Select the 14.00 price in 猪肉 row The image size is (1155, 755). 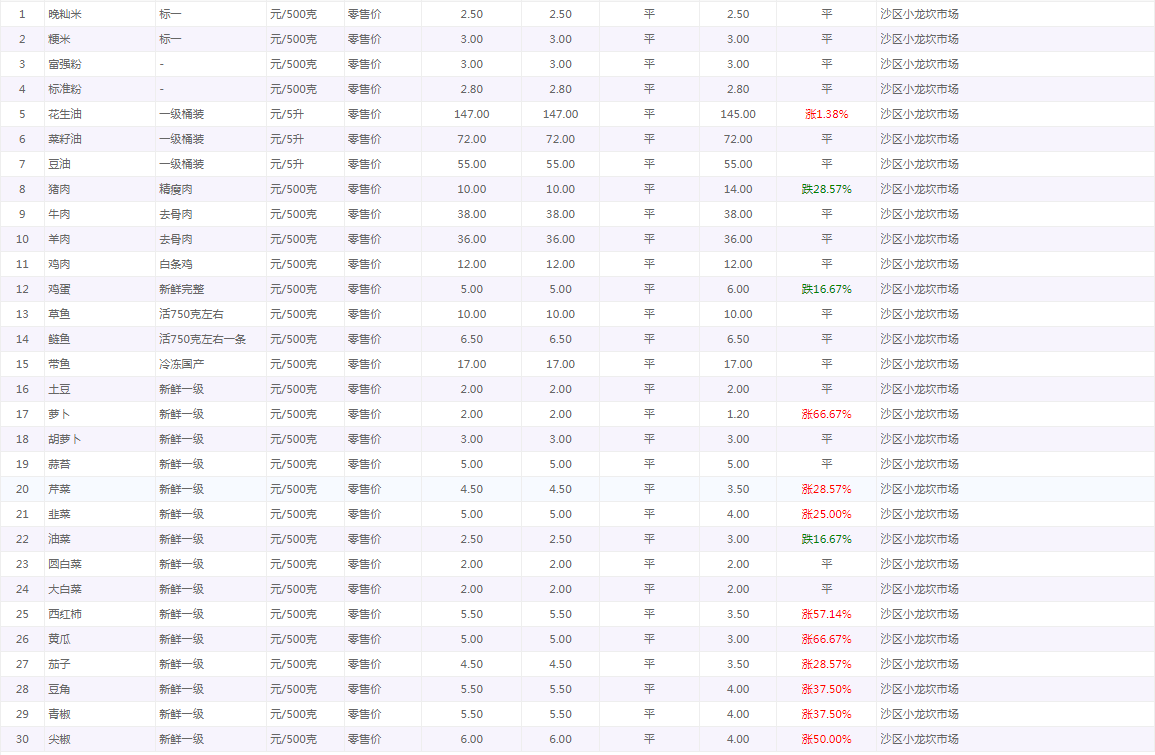click(x=737, y=189)
